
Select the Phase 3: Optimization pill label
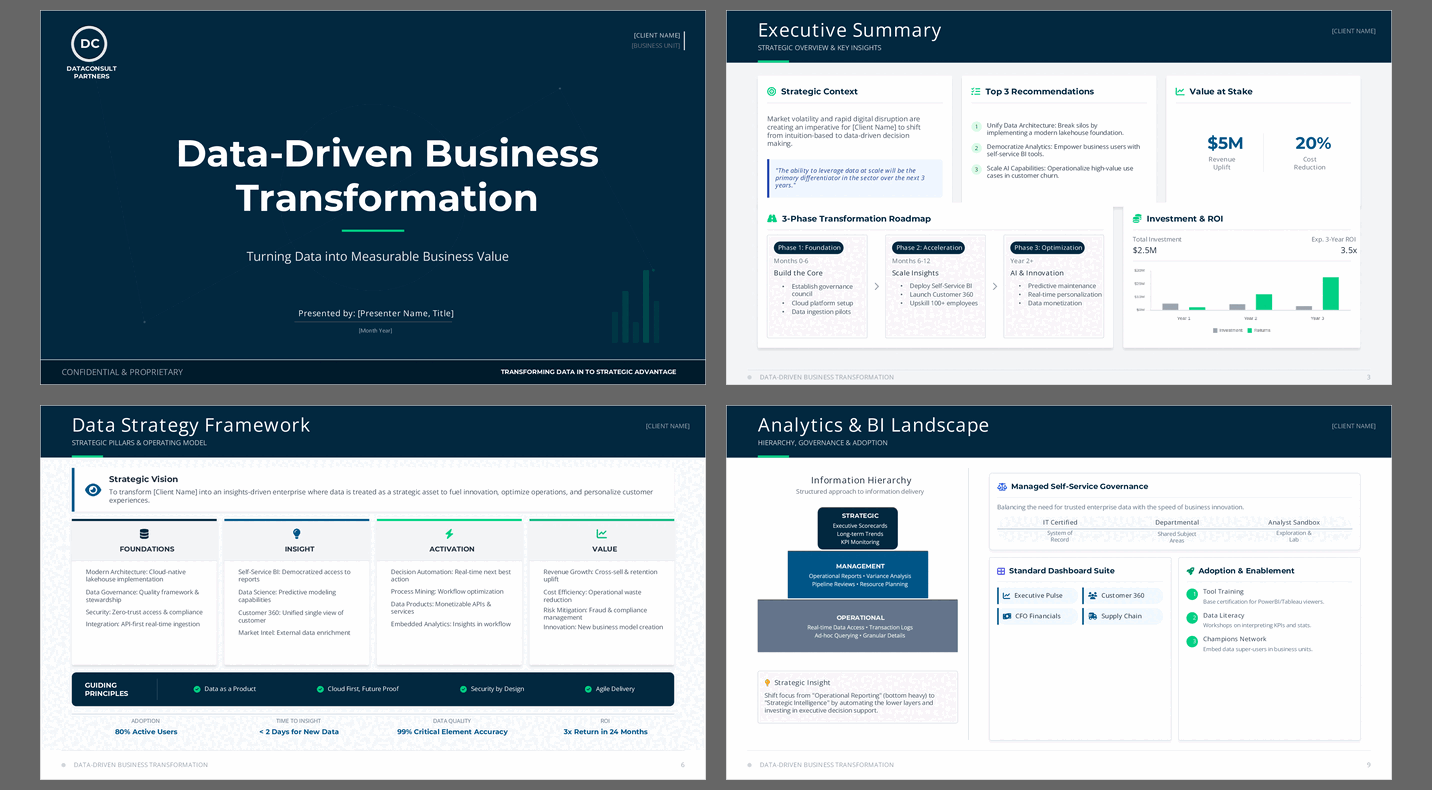tap(1048, 248)
